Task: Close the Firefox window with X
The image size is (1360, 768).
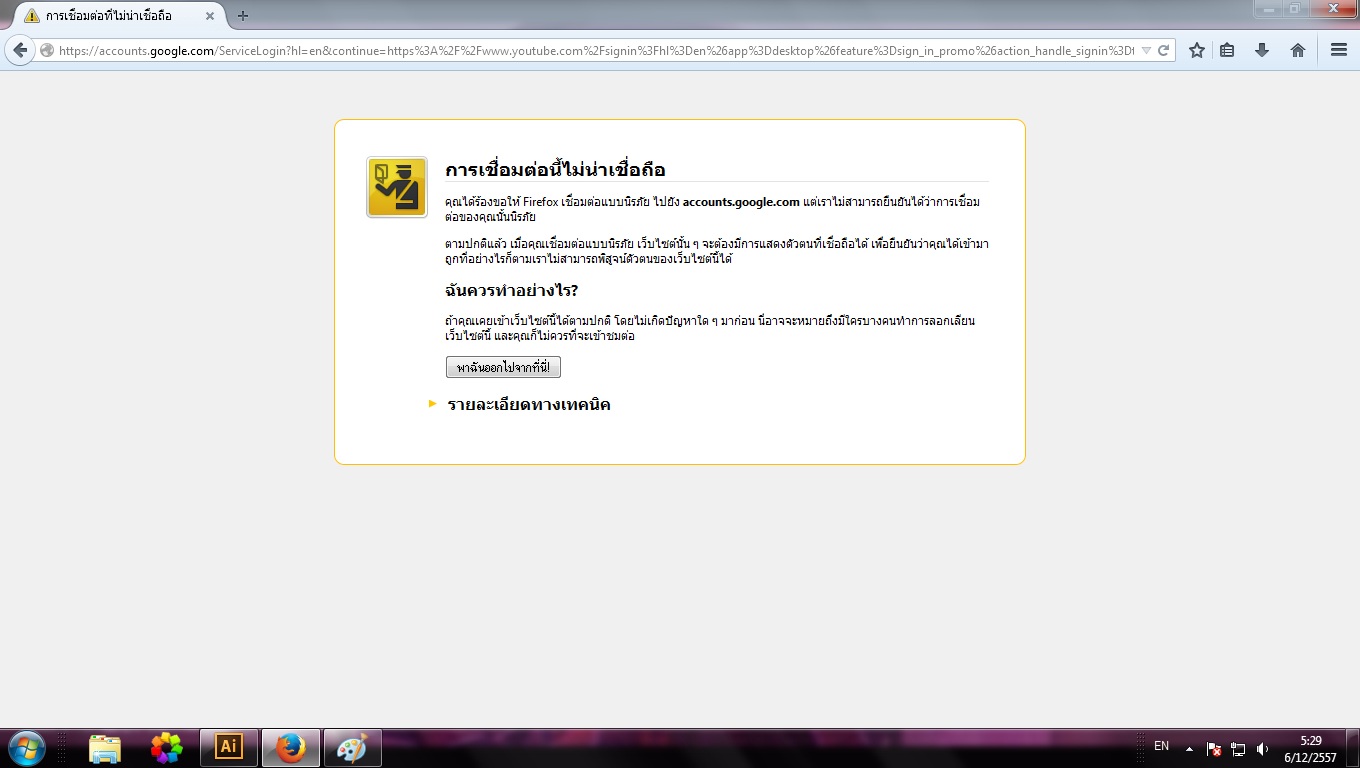Action: 1332,8
